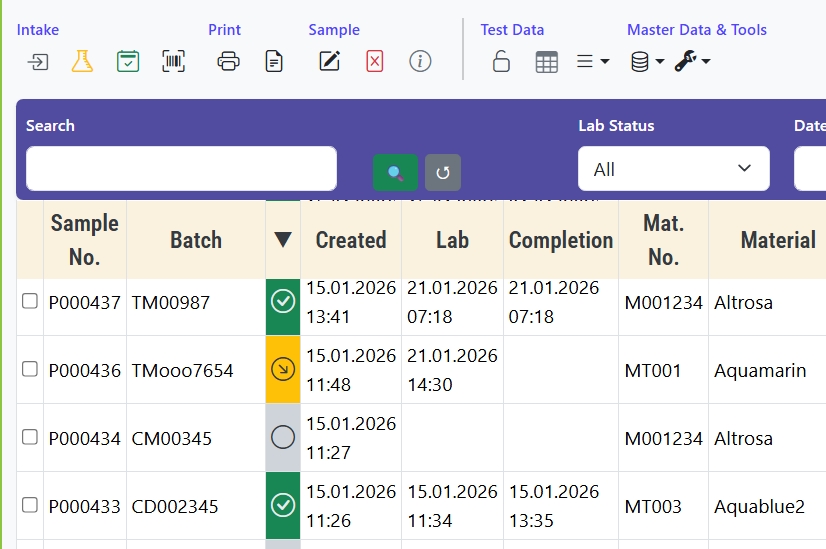Image resolution: width=826 pixels, height=549 pixels.
Task: Click the barcode scan icon
Action: [x=173, y=61]
